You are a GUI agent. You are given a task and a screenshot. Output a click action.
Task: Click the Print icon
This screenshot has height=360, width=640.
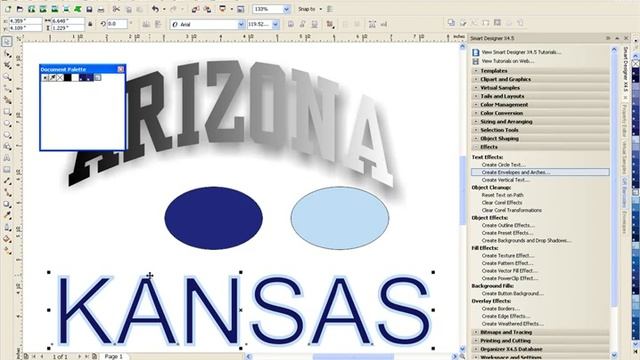tap(101, 9)
